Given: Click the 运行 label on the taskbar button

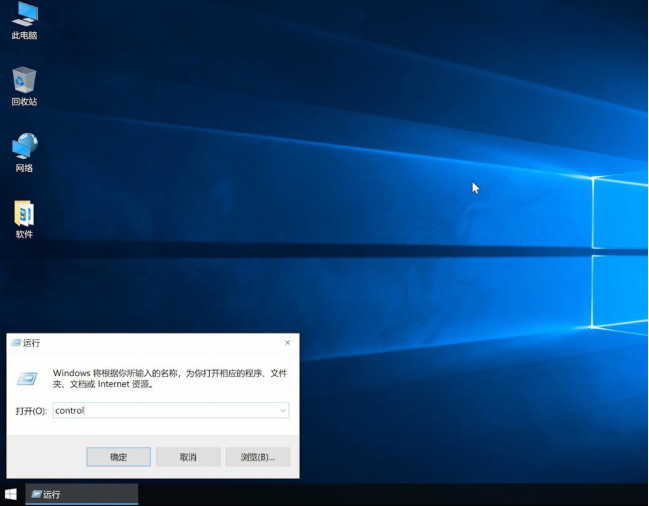Looking at the screenshot, I should point(52,494).
